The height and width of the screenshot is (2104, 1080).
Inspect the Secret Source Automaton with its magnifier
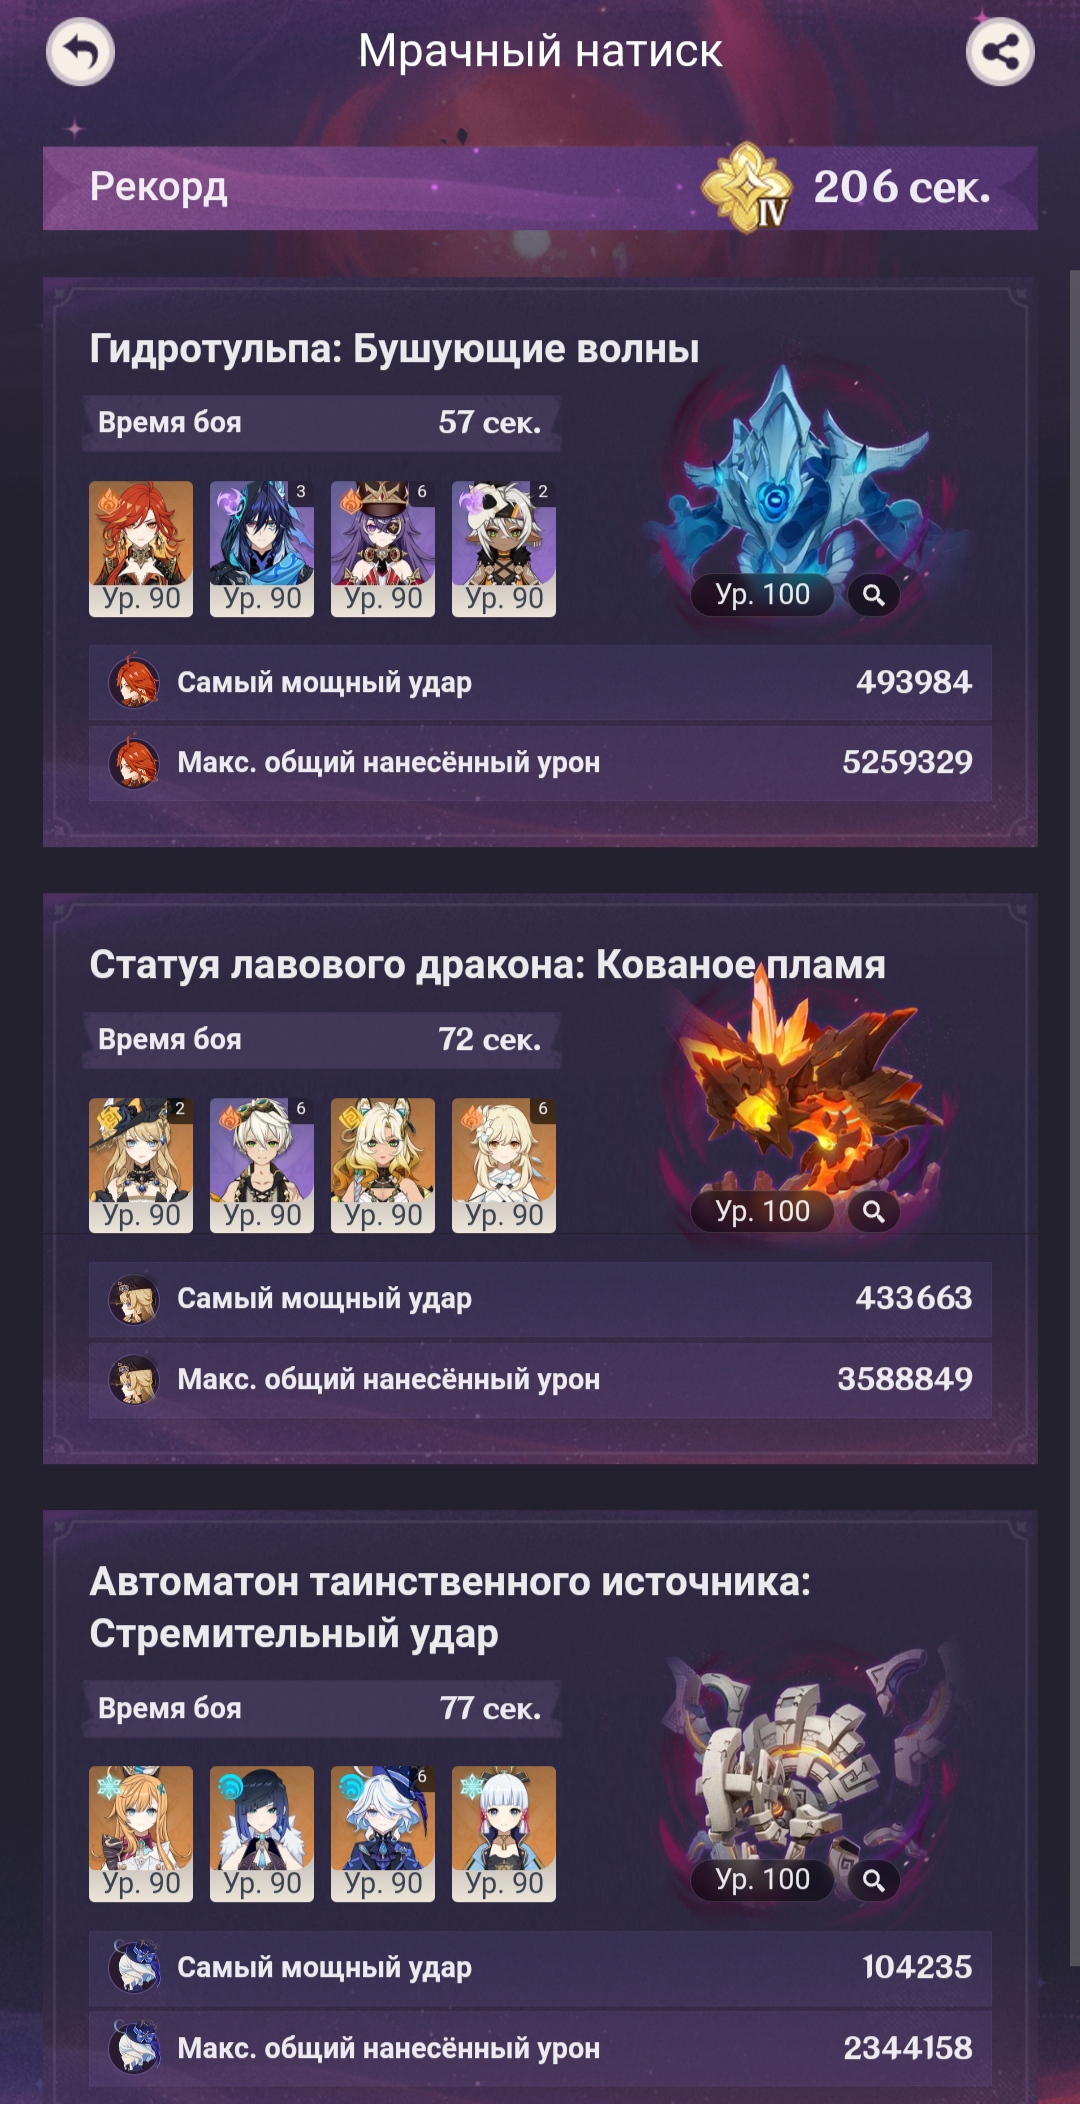click(874, 1880)
